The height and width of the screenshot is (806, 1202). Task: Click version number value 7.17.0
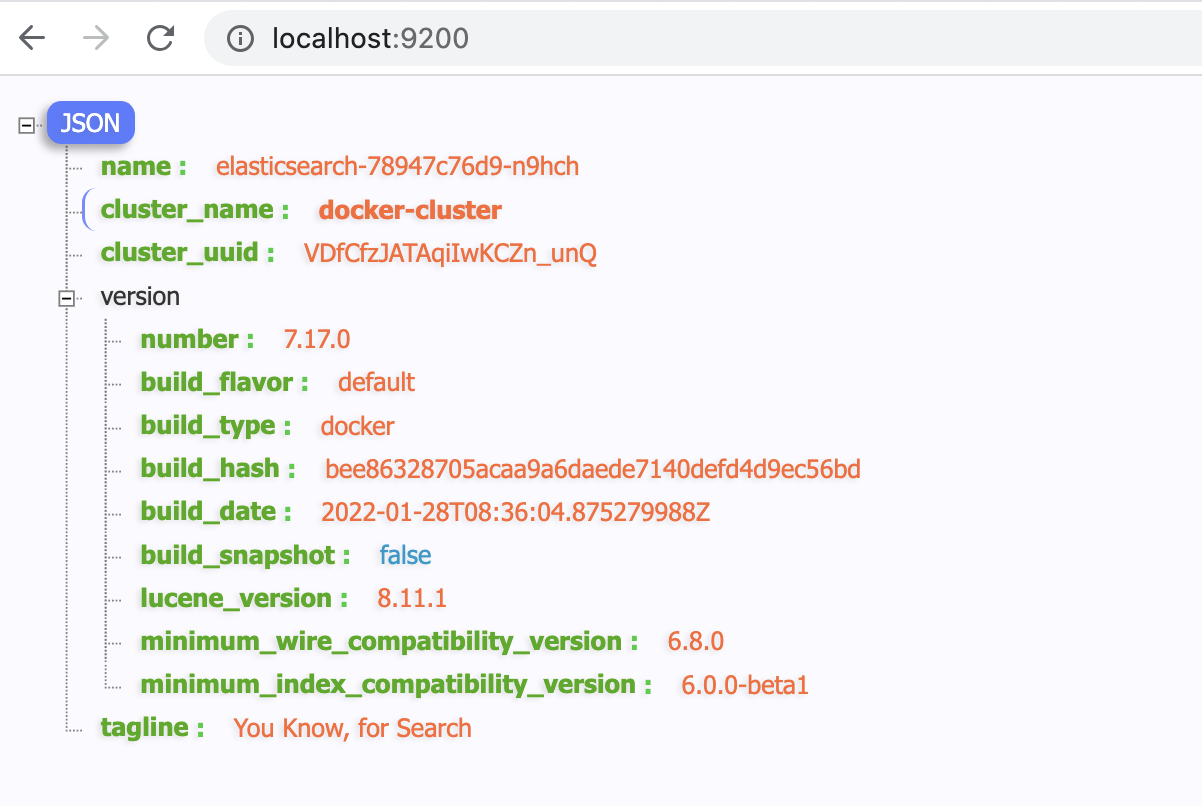317,340
